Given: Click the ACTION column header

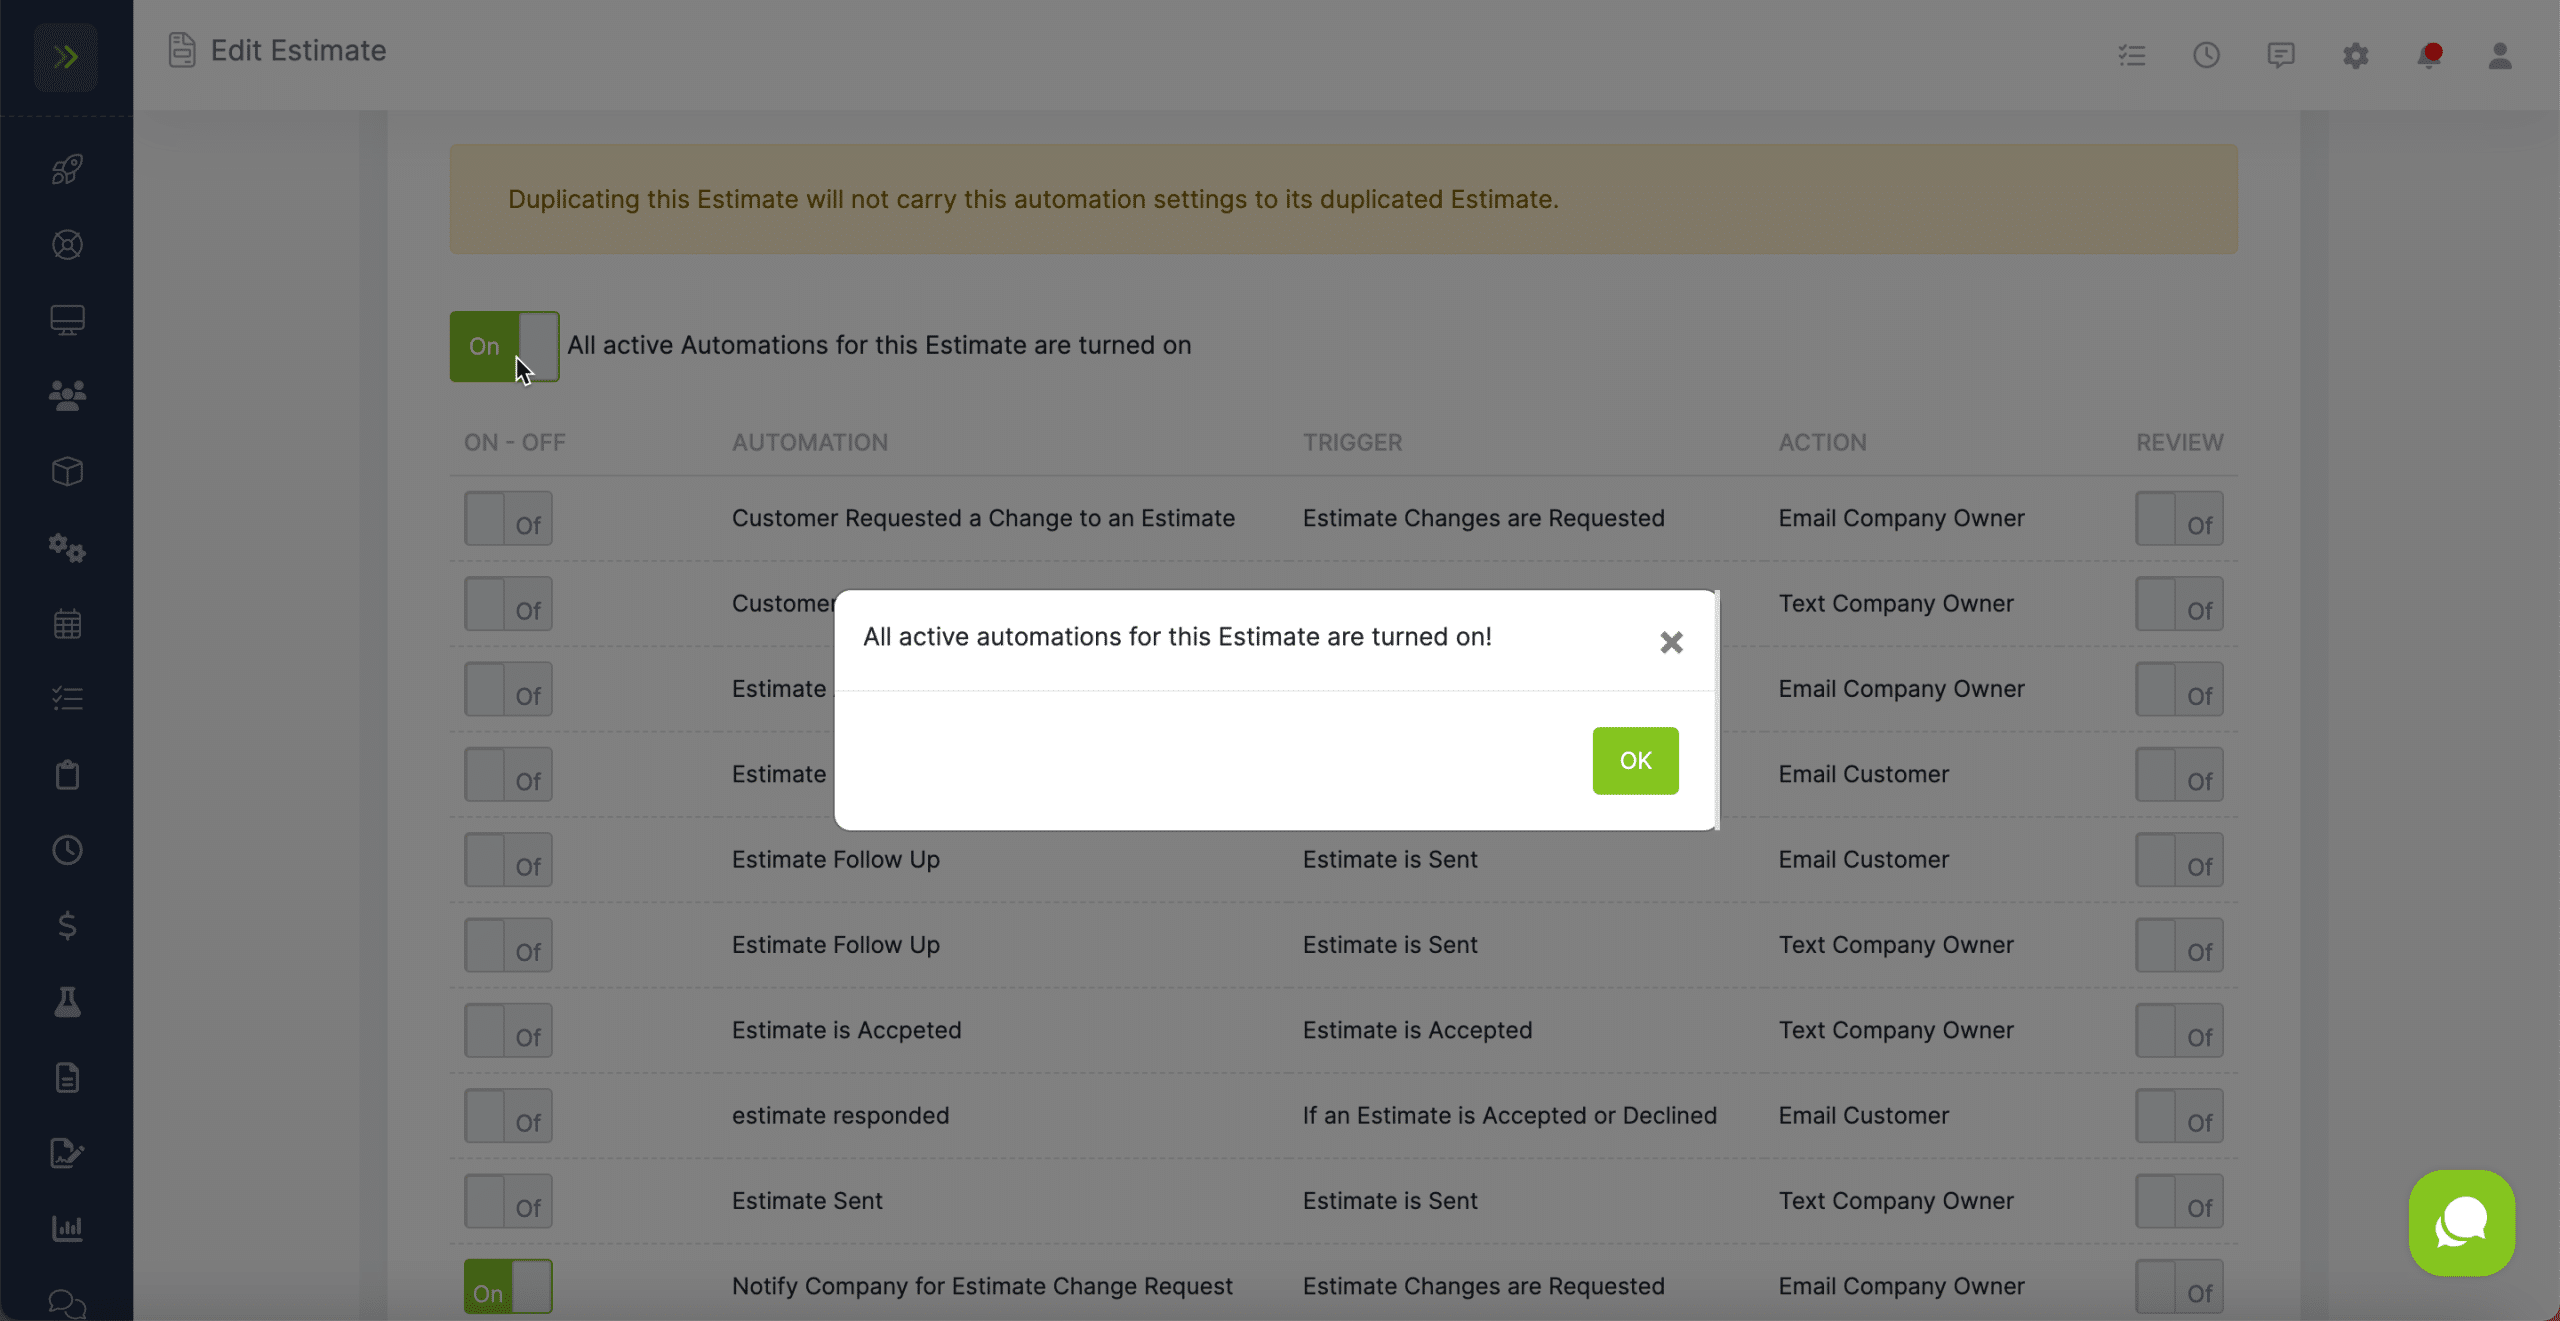Looking at the screenshot, I should [1822, 442].
